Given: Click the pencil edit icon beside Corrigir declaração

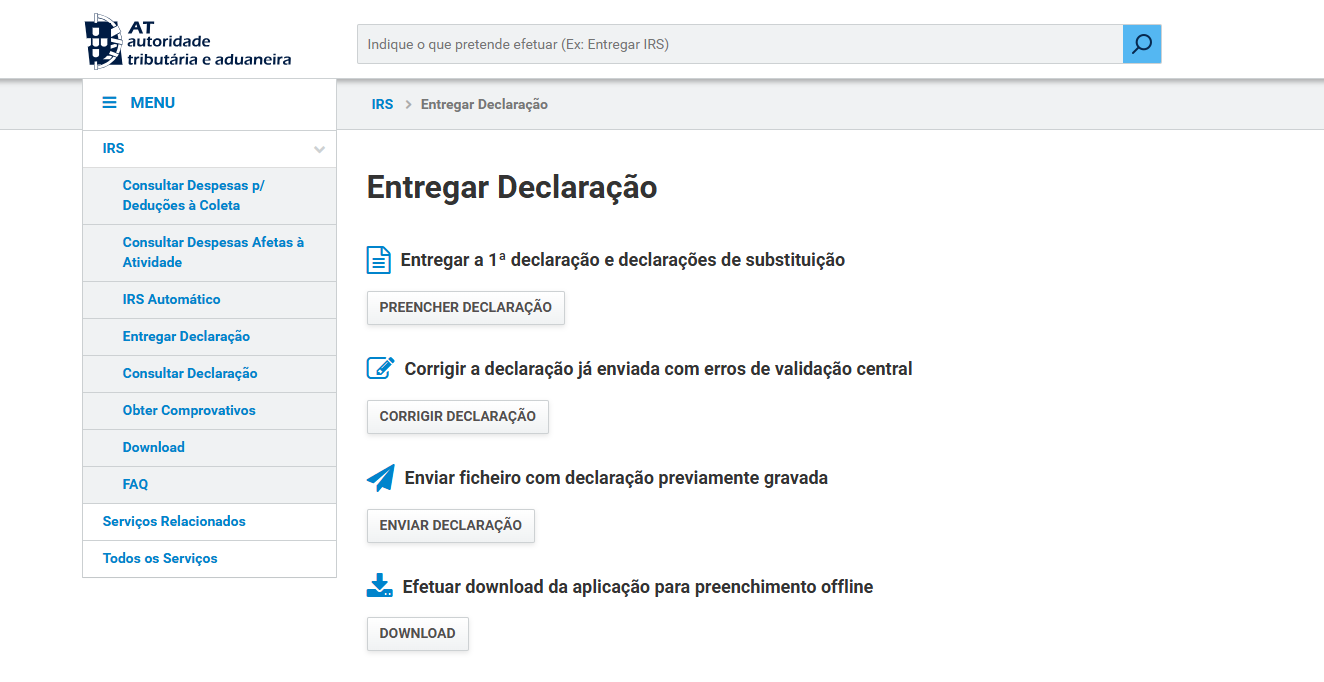Looking at the screenshot, I should tap(380, 368).
